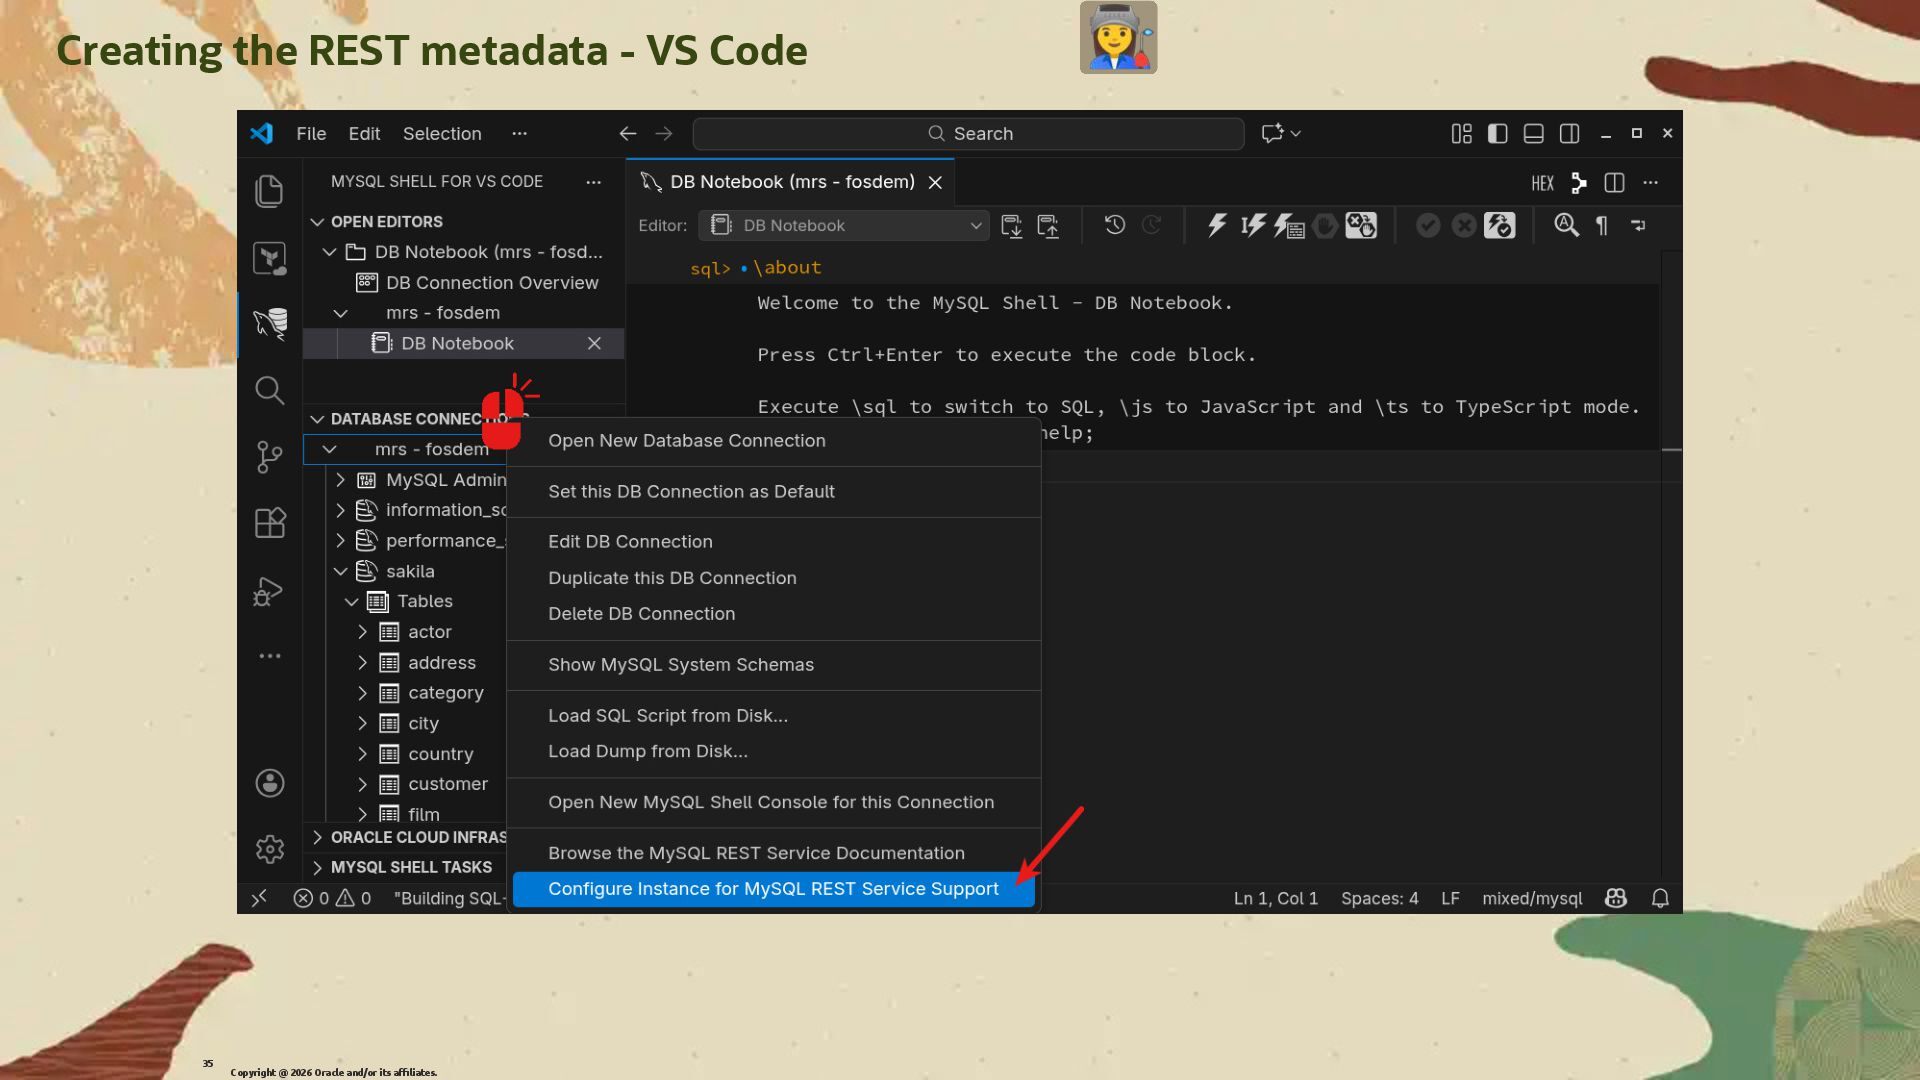Toggle show hidden characters pilcrow icon

1602,225
